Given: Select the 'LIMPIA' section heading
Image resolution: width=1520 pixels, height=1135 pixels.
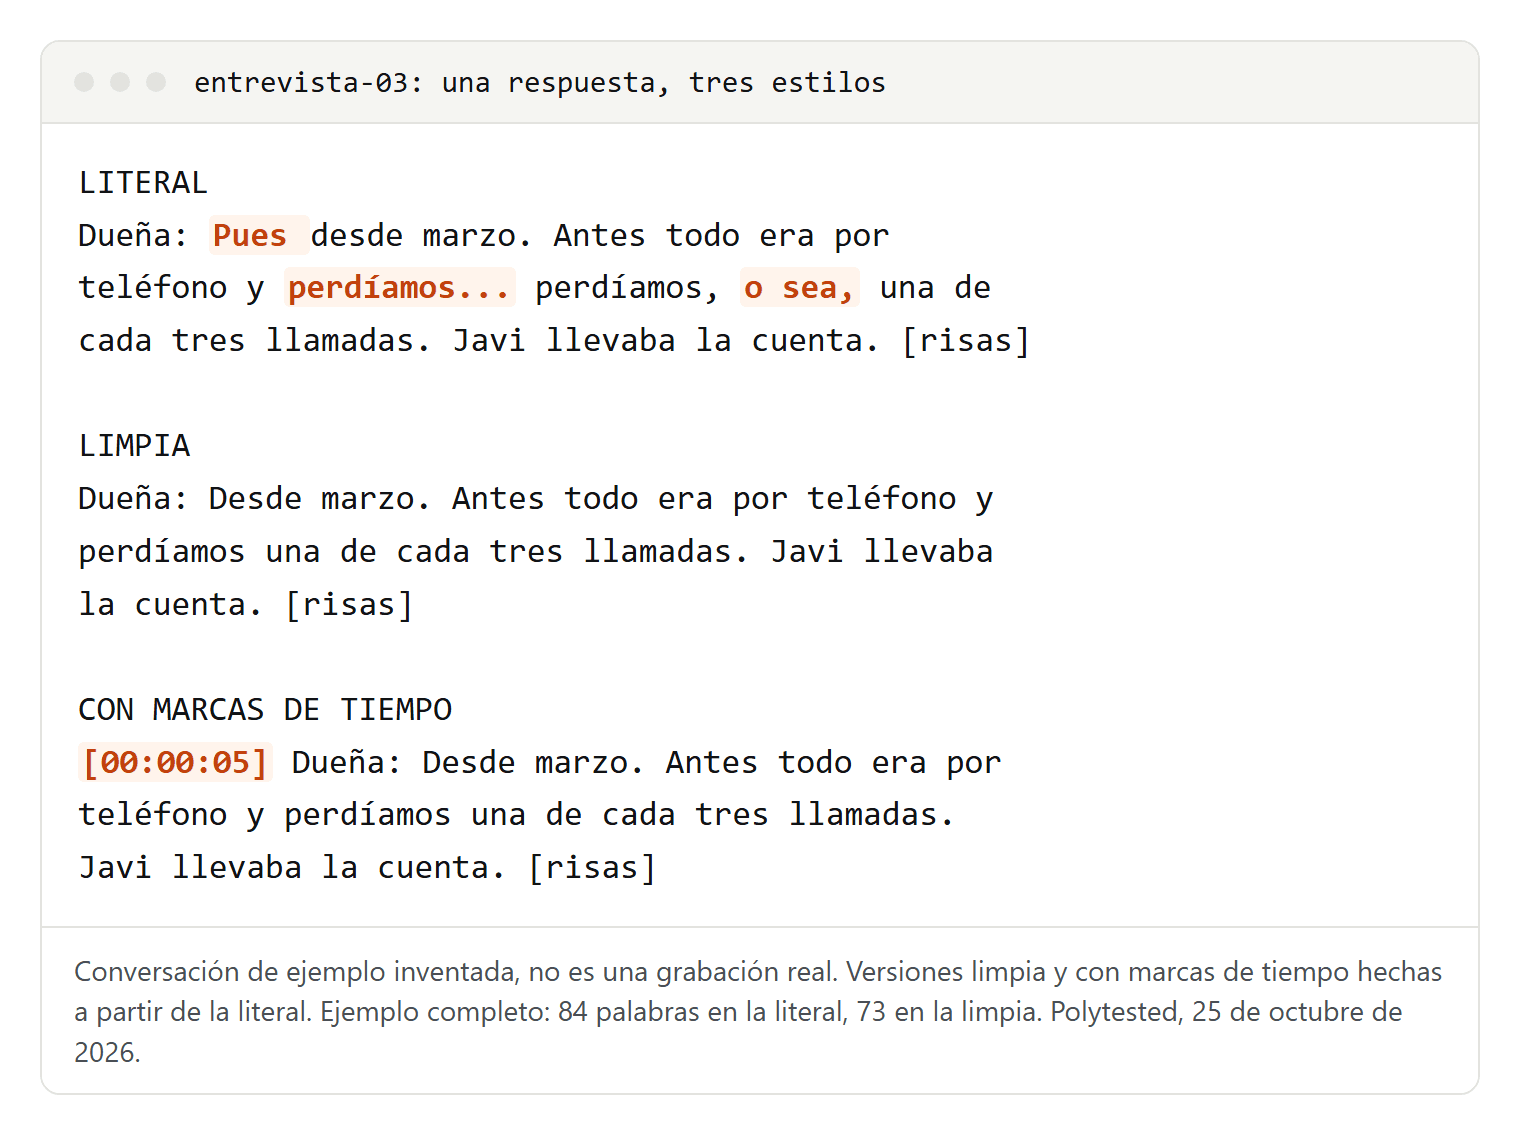Looking at the screenshot, I should click(x=134, y=446).
